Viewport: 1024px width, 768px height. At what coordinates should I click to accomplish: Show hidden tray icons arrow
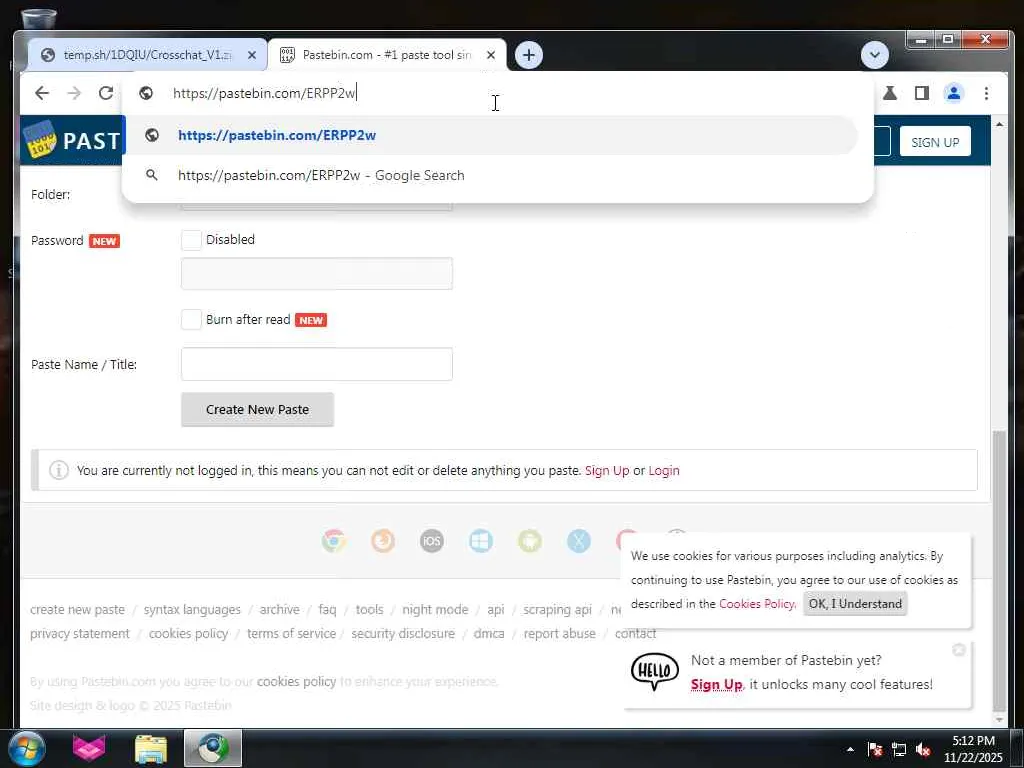(850, 749)
